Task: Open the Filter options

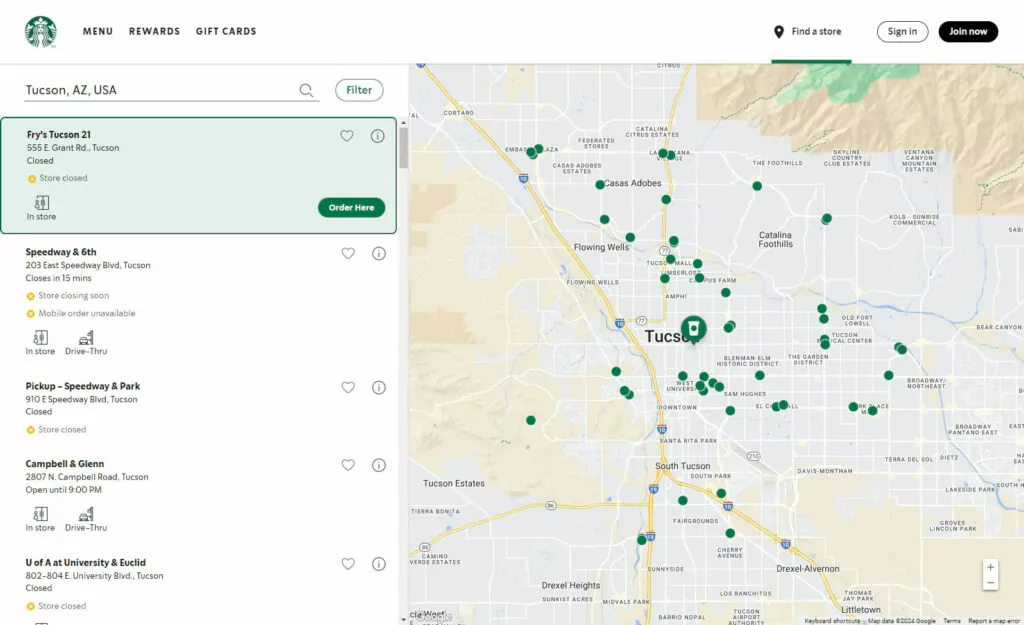Action: (359, 90)
